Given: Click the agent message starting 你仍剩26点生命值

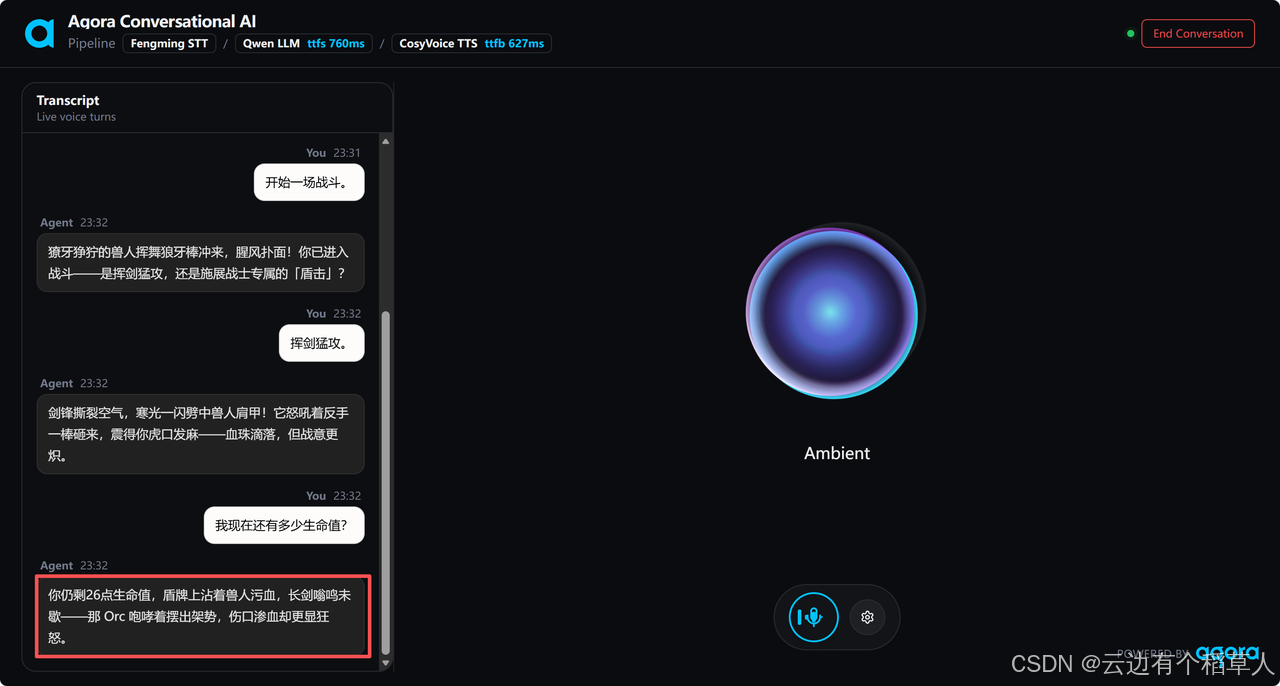Looking at the screenshot, I should pos(200,616).
